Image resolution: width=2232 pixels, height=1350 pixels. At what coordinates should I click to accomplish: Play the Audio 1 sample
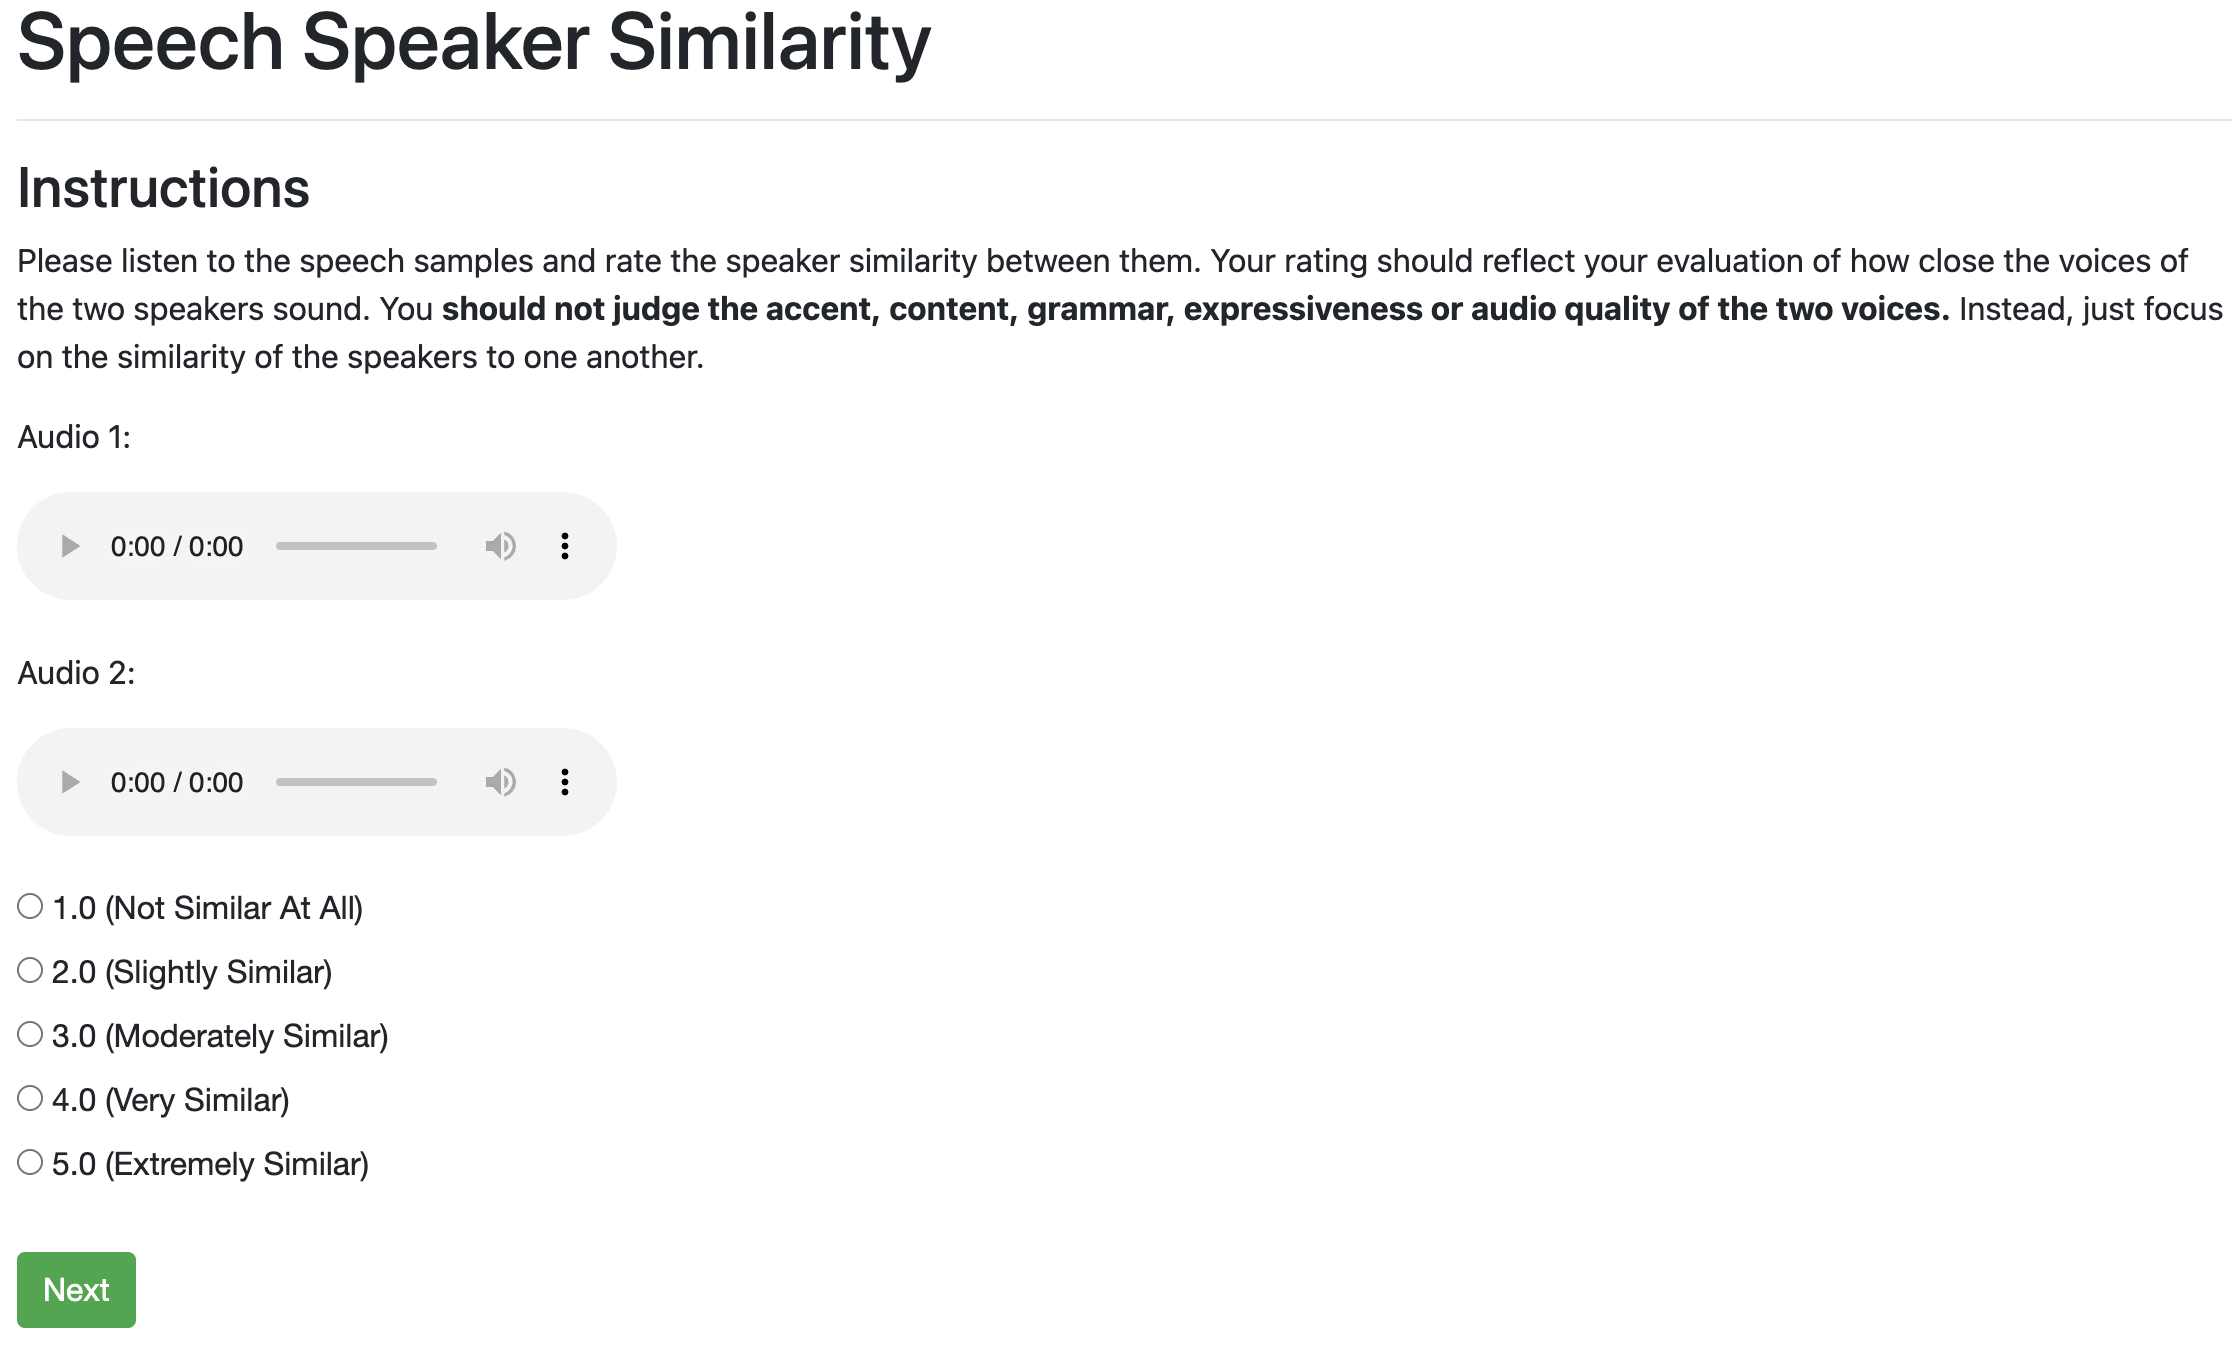70,546
